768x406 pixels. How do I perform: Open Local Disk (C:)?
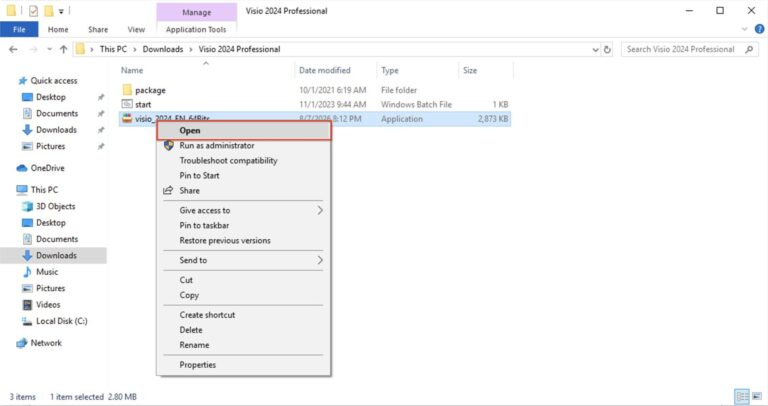(x=62, y=321)
